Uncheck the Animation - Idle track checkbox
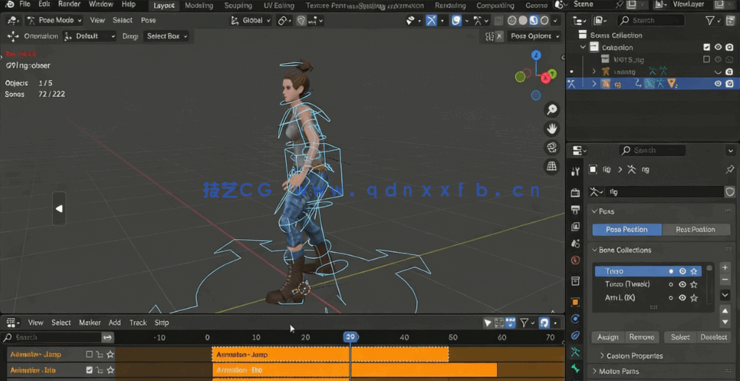The image size is (740, 381). click(x=89, y=370)
